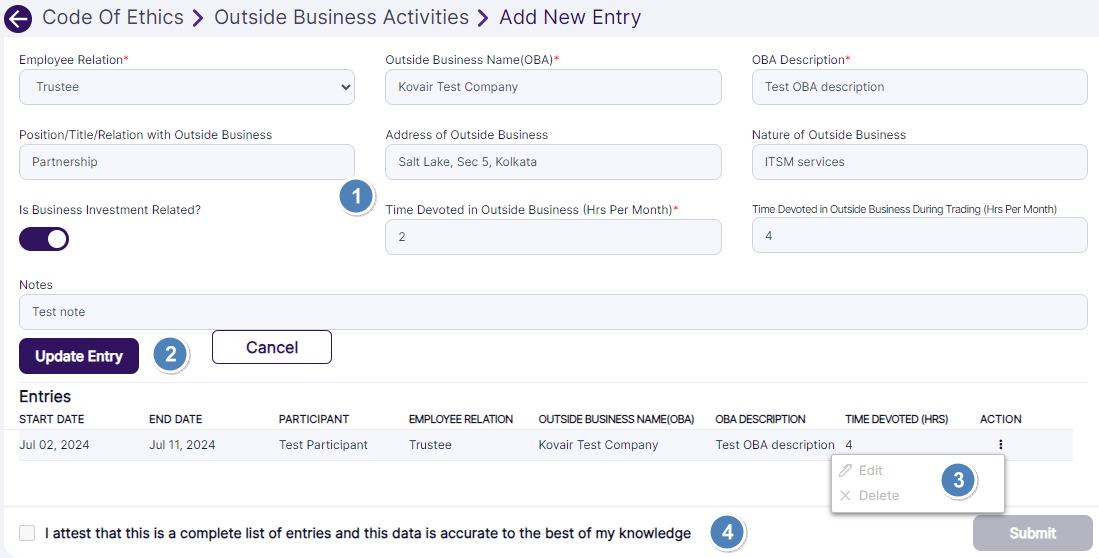Focus the Outside Business Name field

click(x=553, y=87)
